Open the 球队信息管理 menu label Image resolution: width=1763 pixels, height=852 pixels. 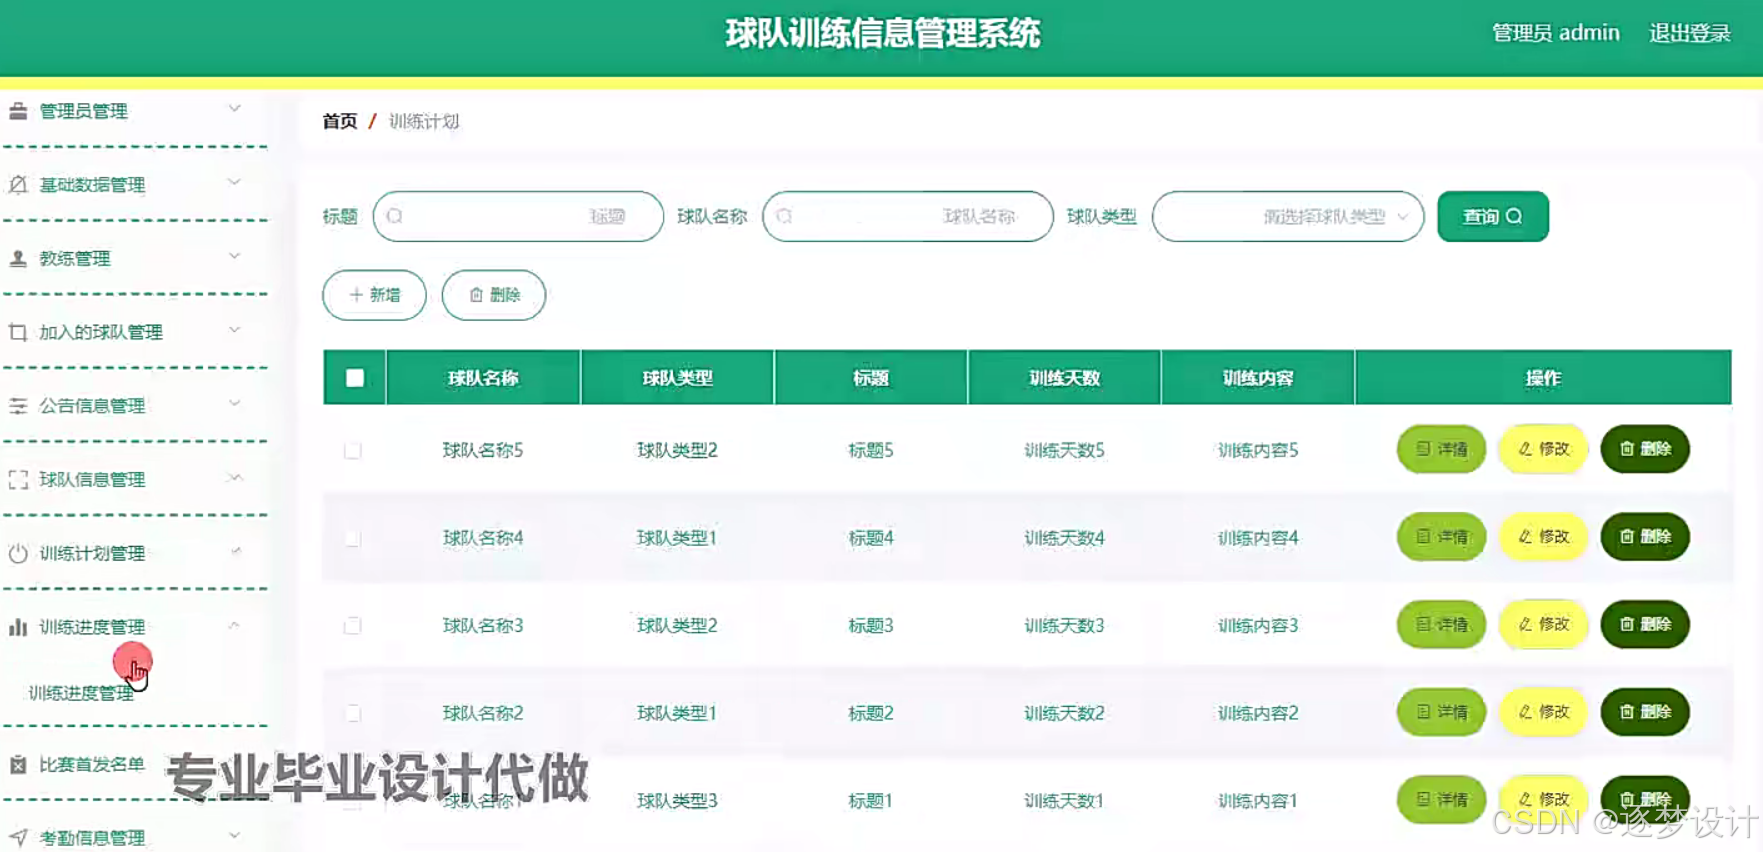[x=92, y=479]
